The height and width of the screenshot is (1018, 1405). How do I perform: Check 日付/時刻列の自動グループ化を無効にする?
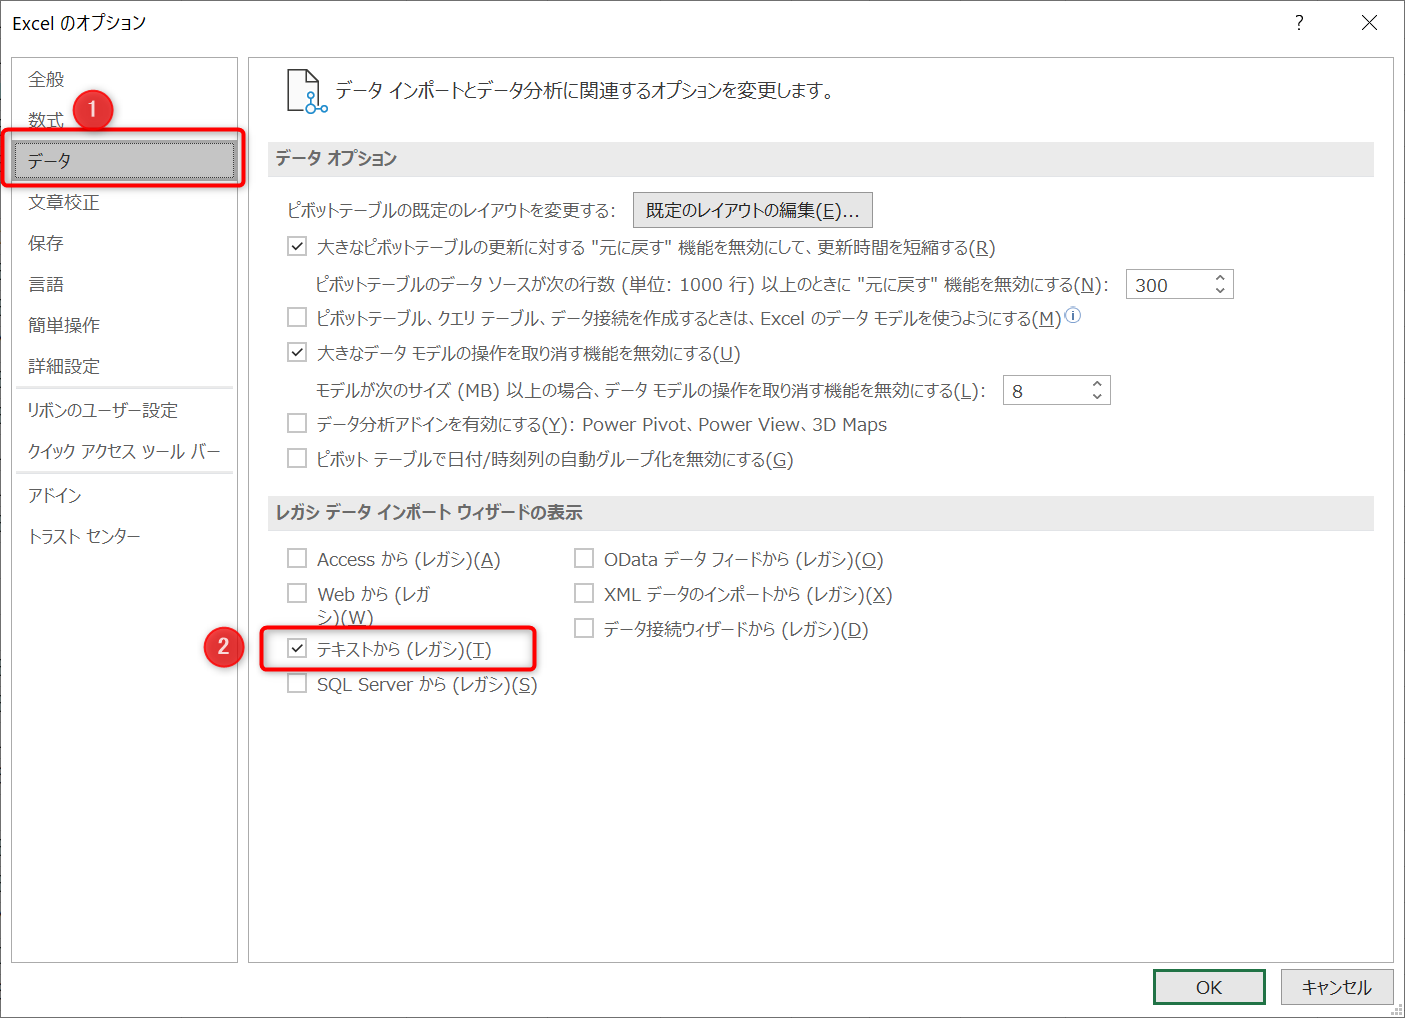(x=297, y=458)
